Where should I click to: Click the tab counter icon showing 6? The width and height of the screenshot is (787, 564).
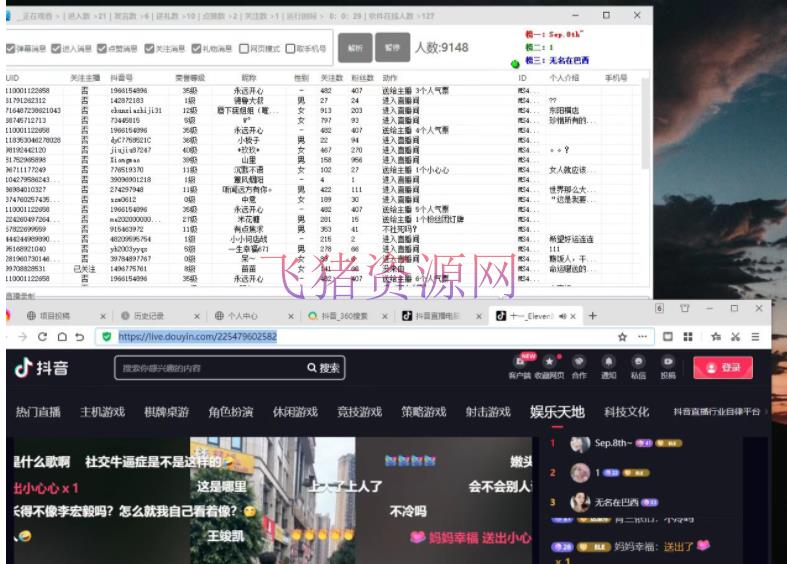[660, 308]
